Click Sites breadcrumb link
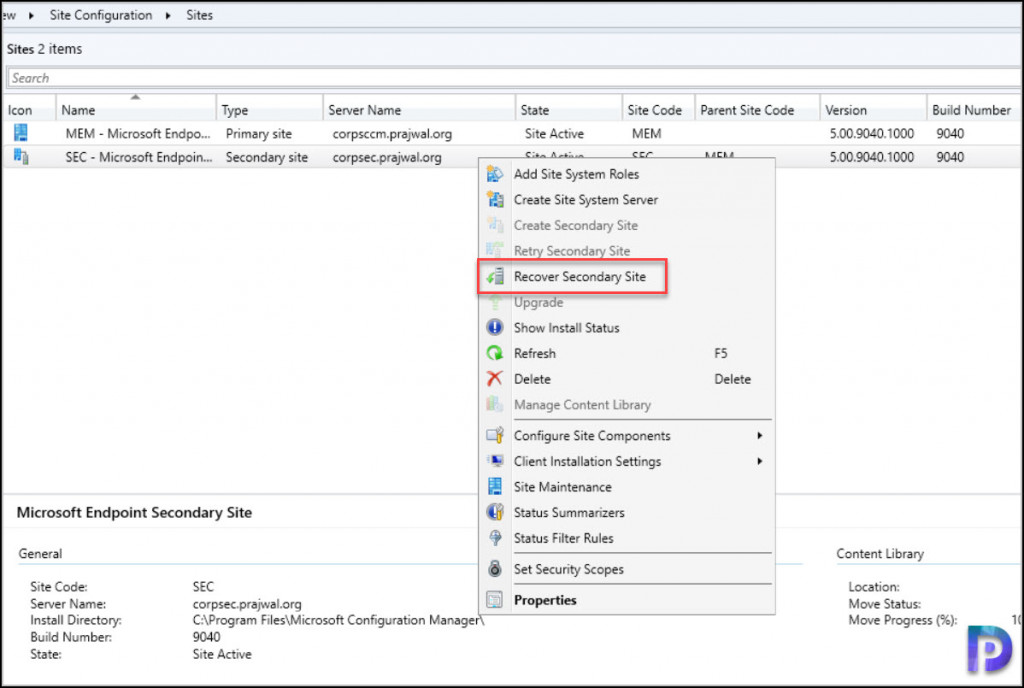Image resolution: width=1024 pixels, height=688 pixels. (199, 15)
